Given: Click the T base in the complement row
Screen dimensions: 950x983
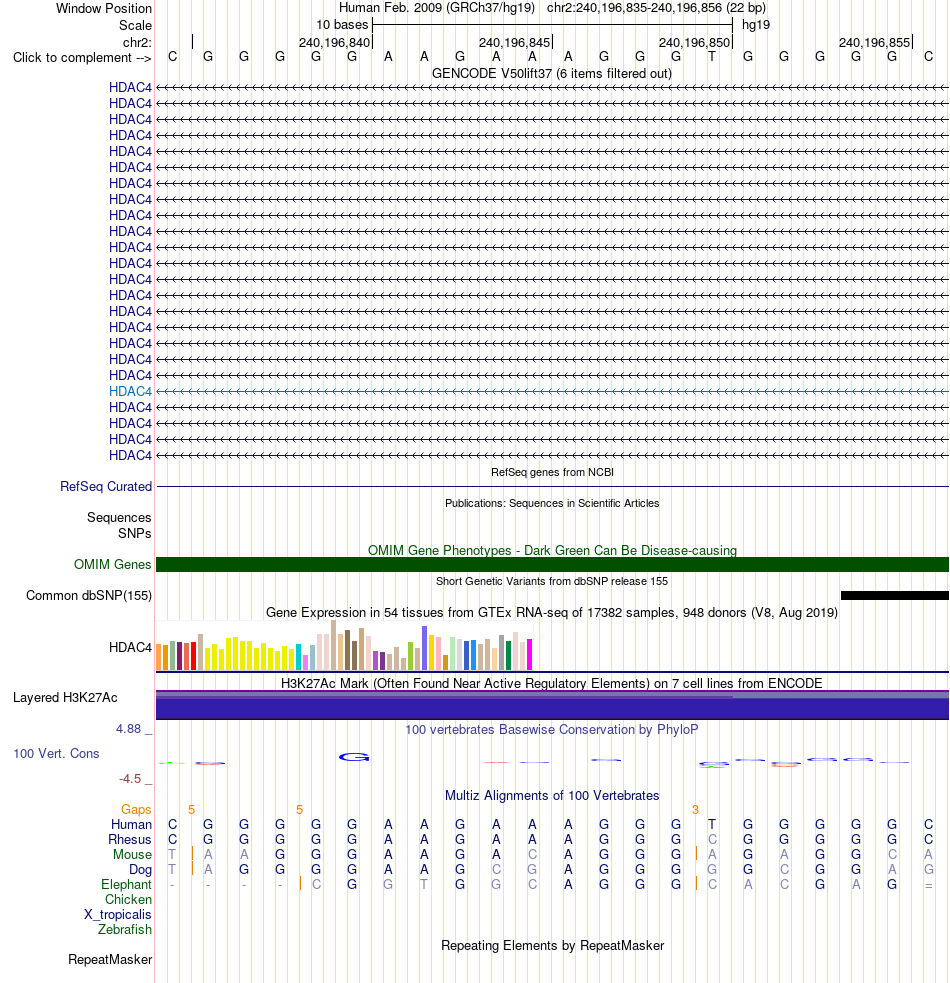Looking at the screenshot, I should (712, 57).
